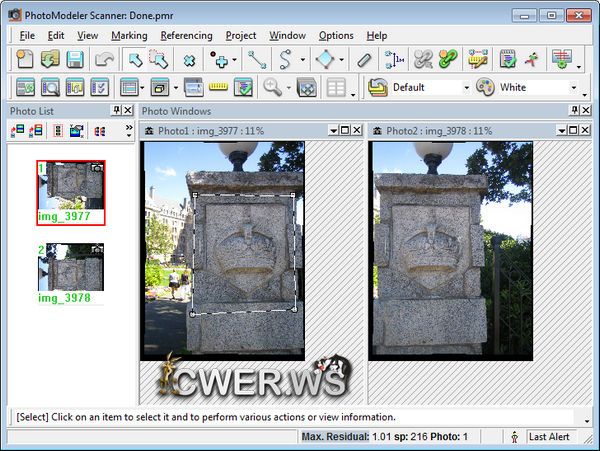Screen dimensions: 600x451
Task: Select the Curve S-shaped tool
Action: (285, 60)
